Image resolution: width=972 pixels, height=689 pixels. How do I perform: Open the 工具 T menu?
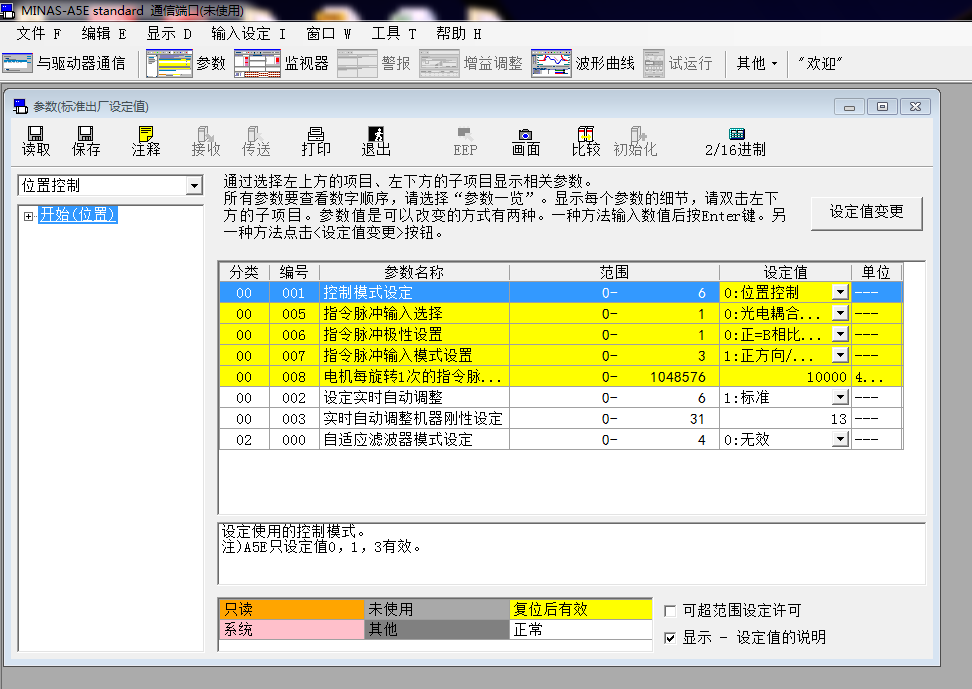click(x=394, y=33)
